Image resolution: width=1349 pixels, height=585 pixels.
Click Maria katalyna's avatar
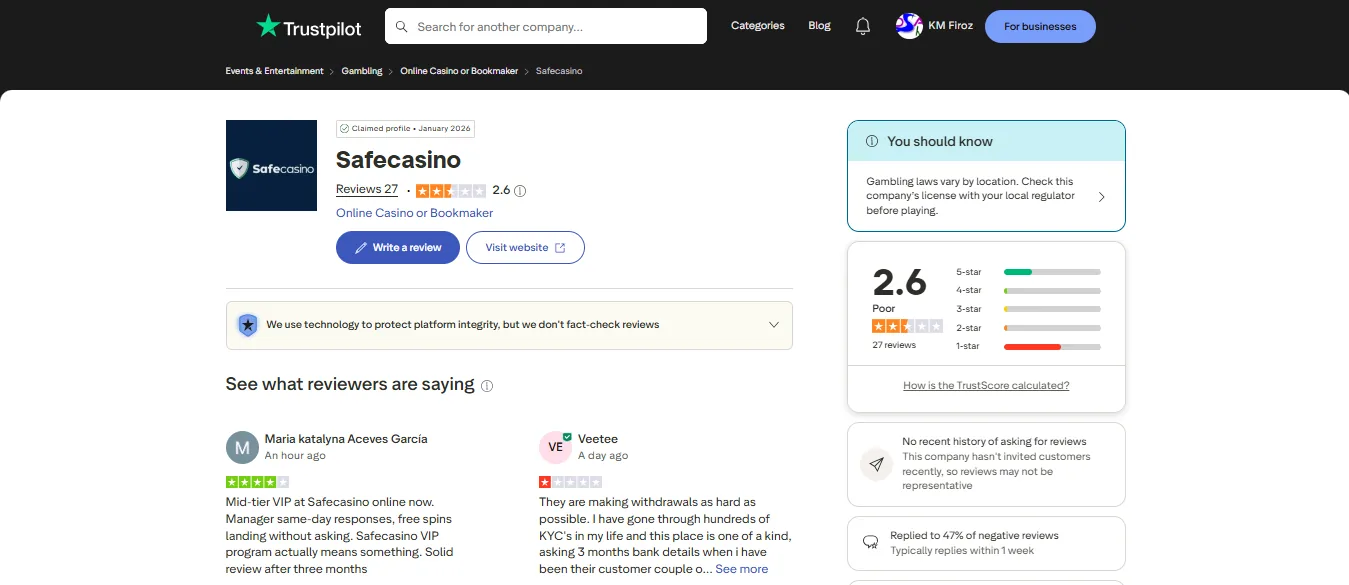(x=242, y=448)
